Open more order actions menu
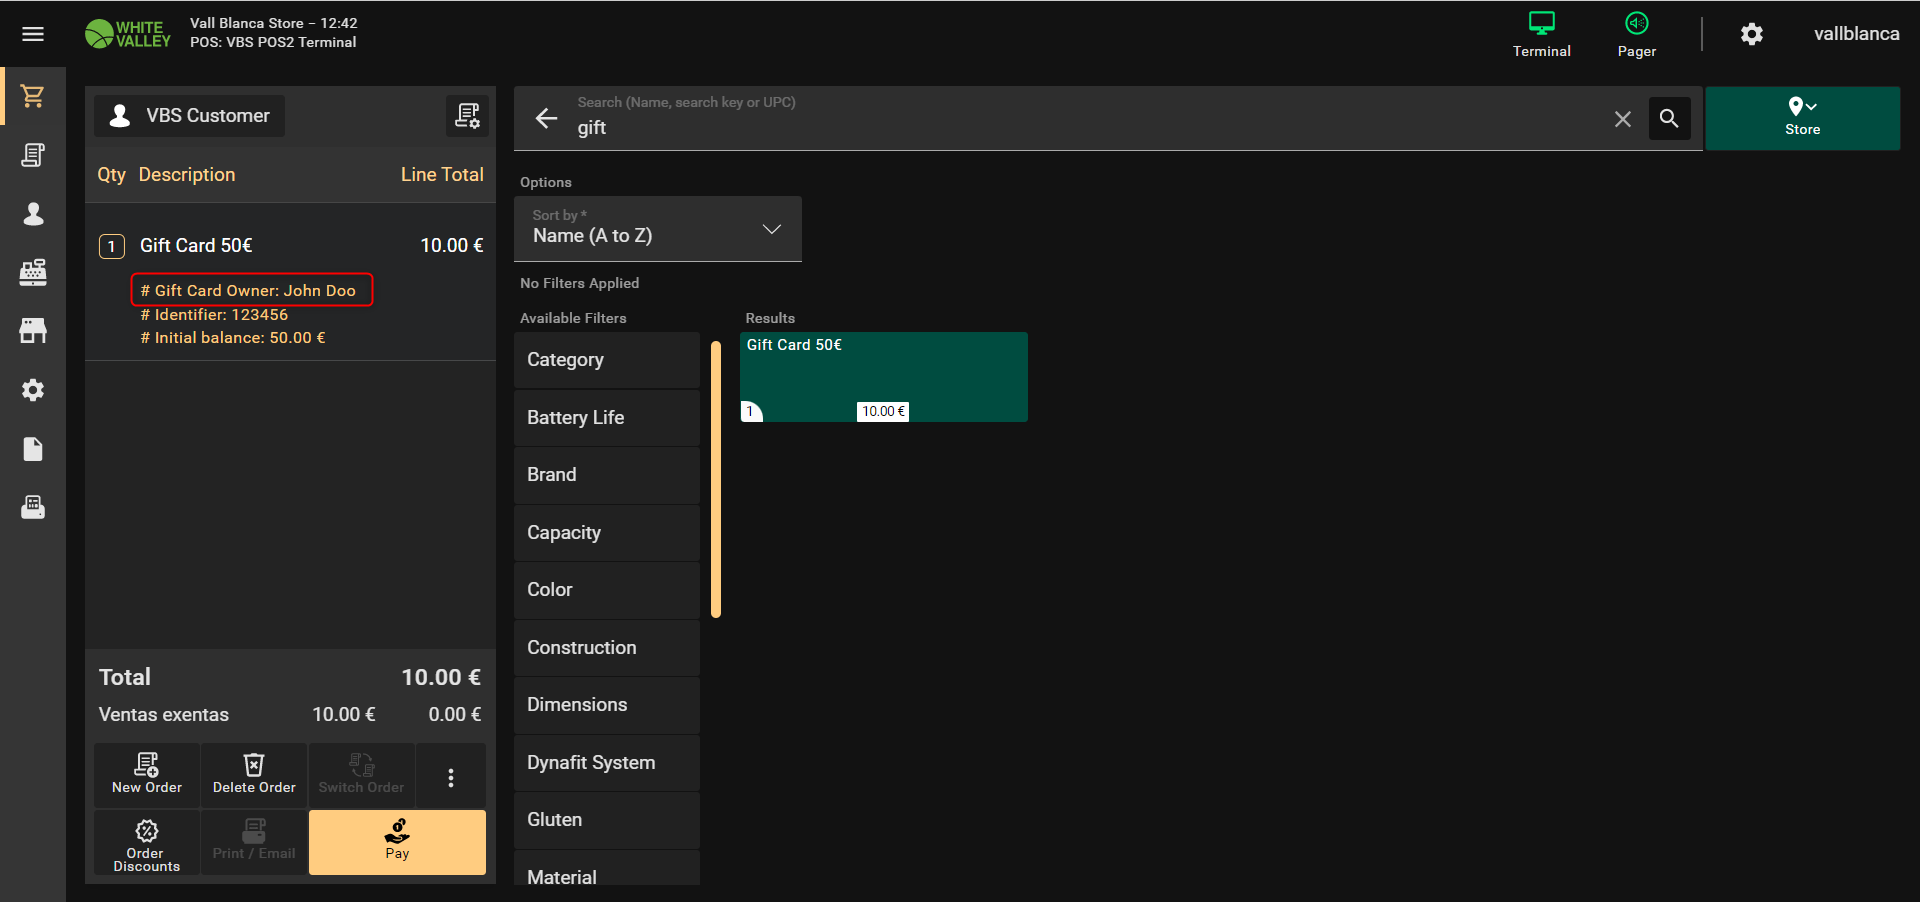1920x902 pixels. pyautogui.click(x=451, y=777)
